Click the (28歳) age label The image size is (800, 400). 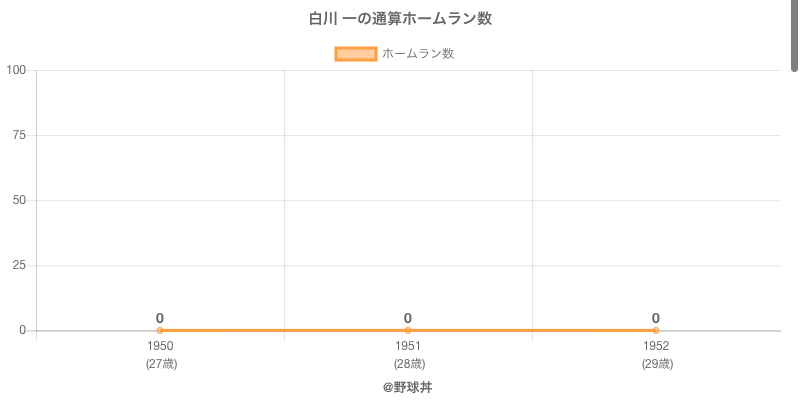click(x=408, y=364)
